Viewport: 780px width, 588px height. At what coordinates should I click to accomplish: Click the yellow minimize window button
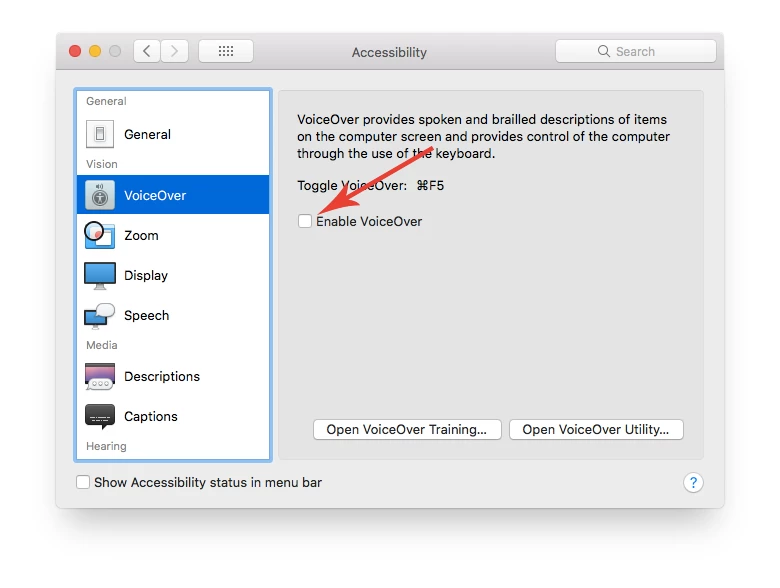95,51
